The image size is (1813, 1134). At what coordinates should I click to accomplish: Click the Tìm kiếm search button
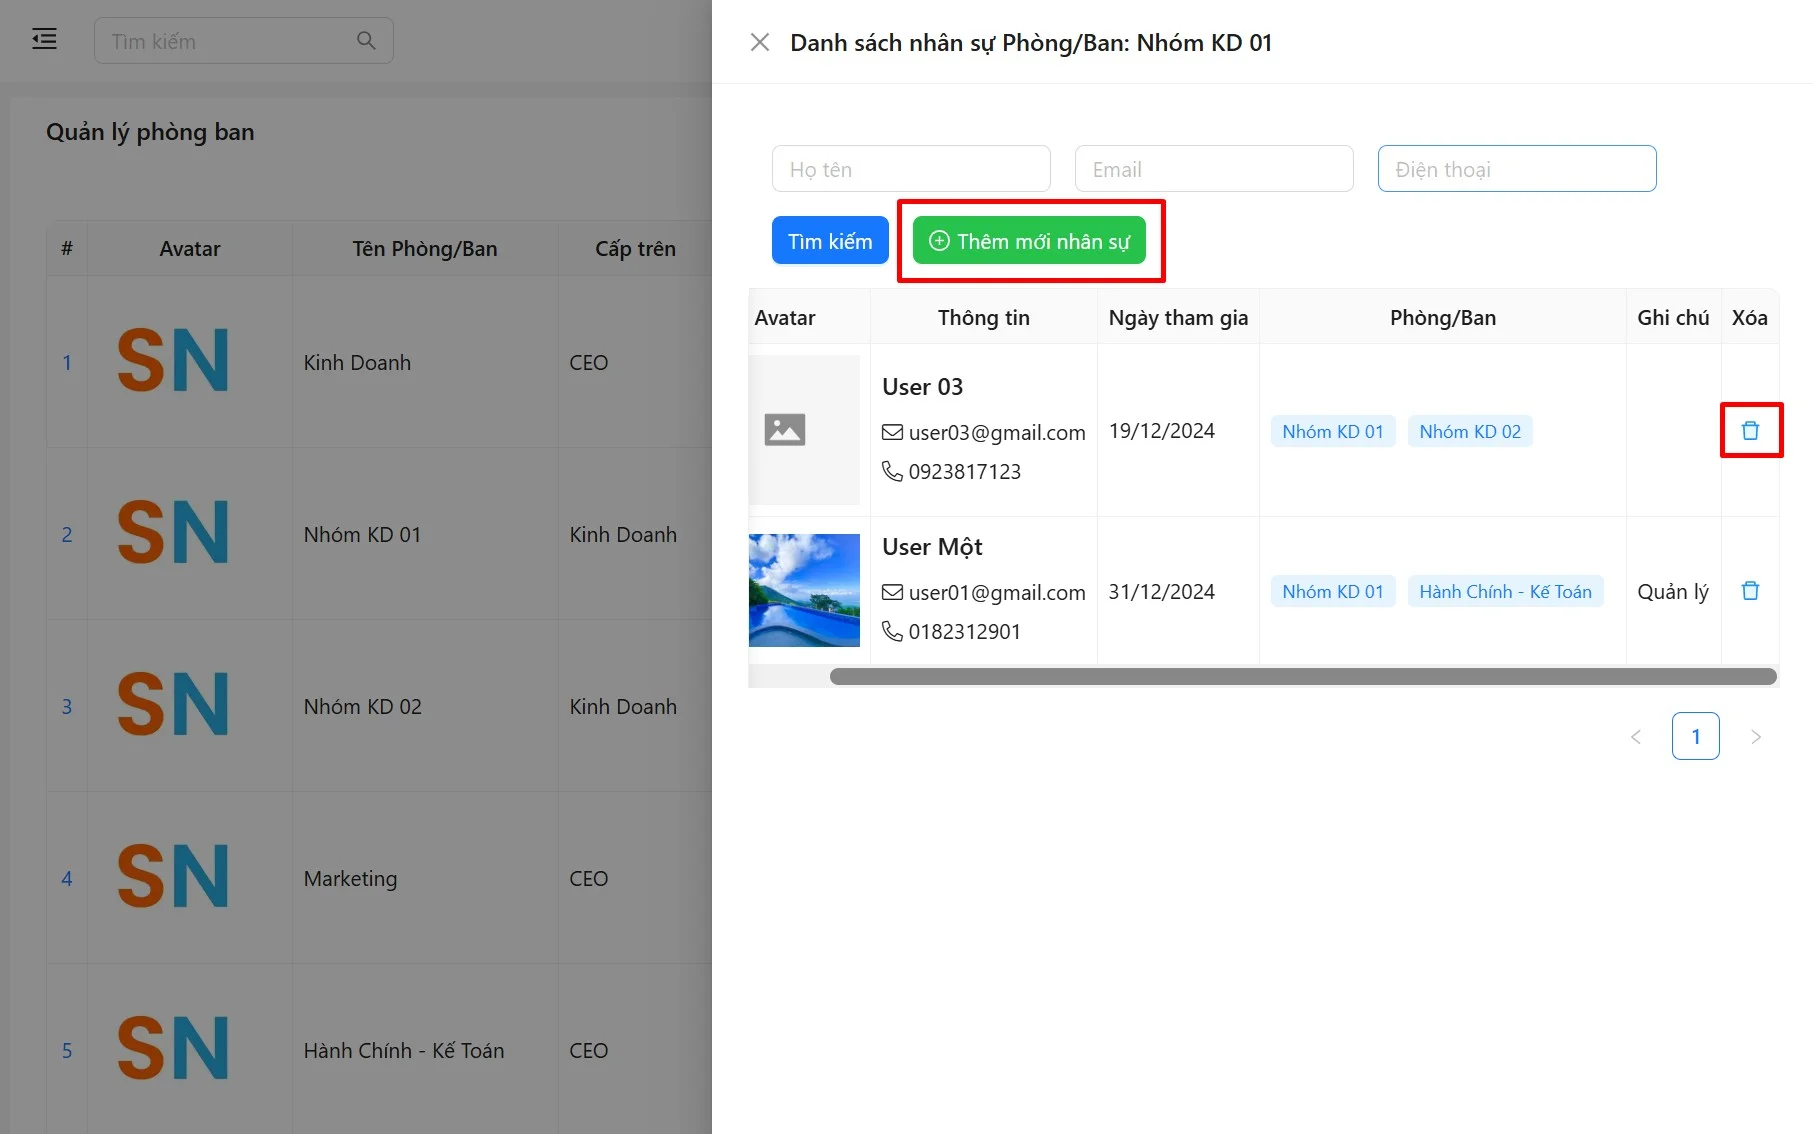pos(829,241)
